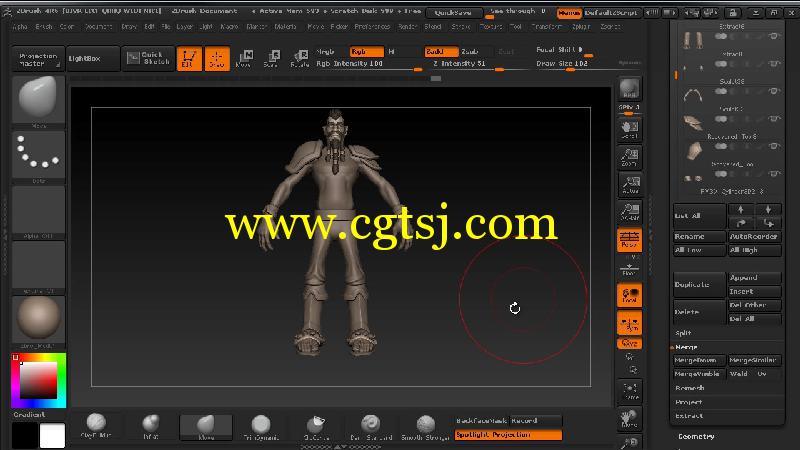Screen dimensions: 800x450
Task: Click the MergeDown button
Action: (x=699, y=360)
